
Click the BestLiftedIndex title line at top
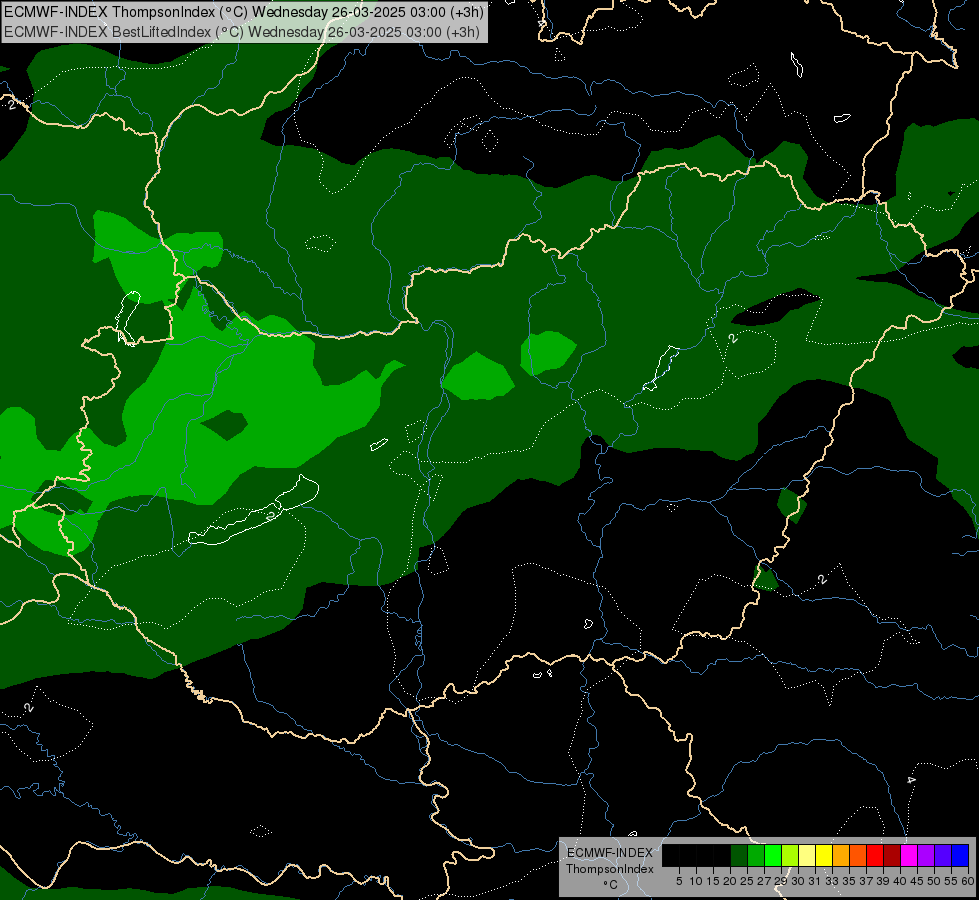click(x=242, y=31)
